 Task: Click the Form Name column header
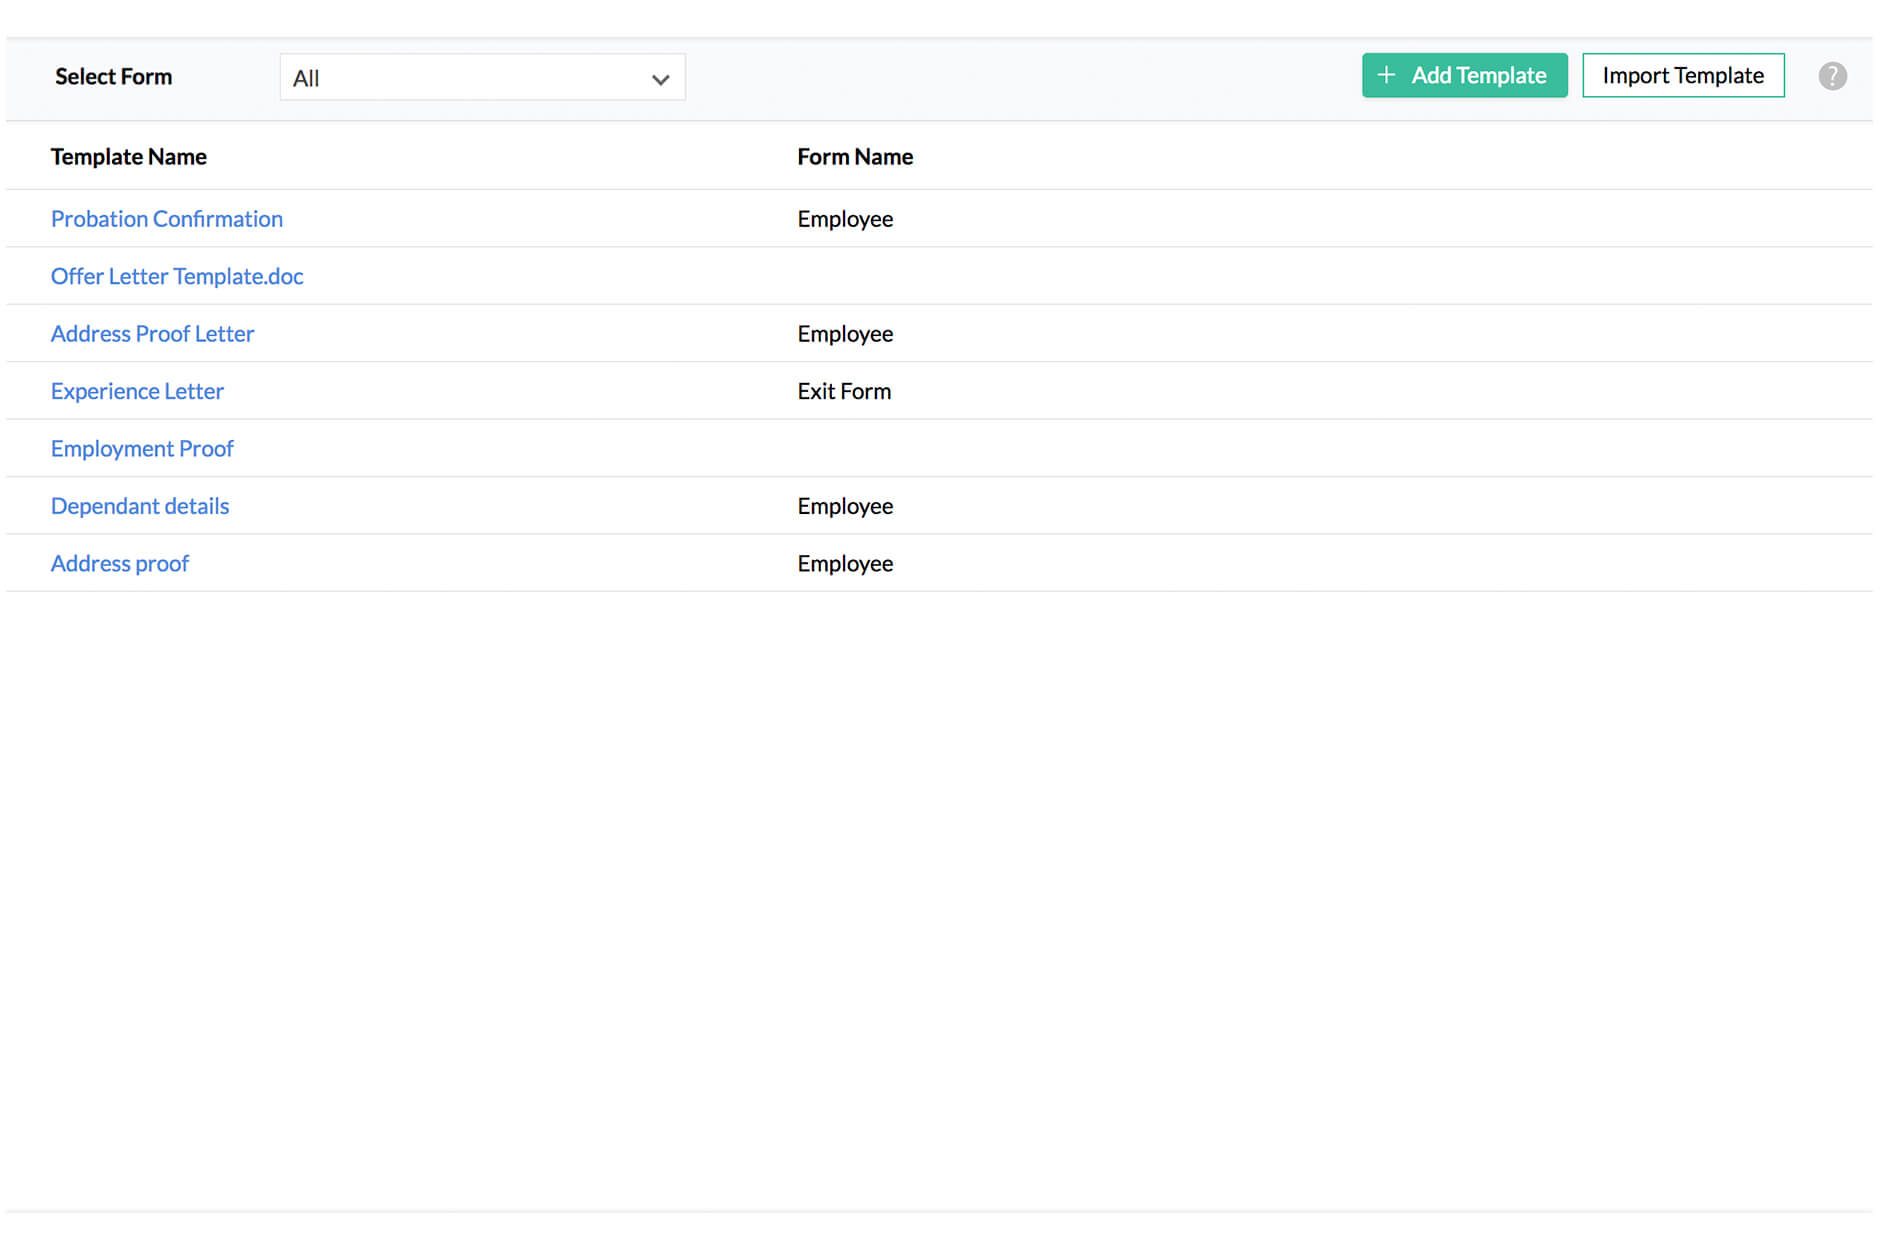[x=855, y=156]
